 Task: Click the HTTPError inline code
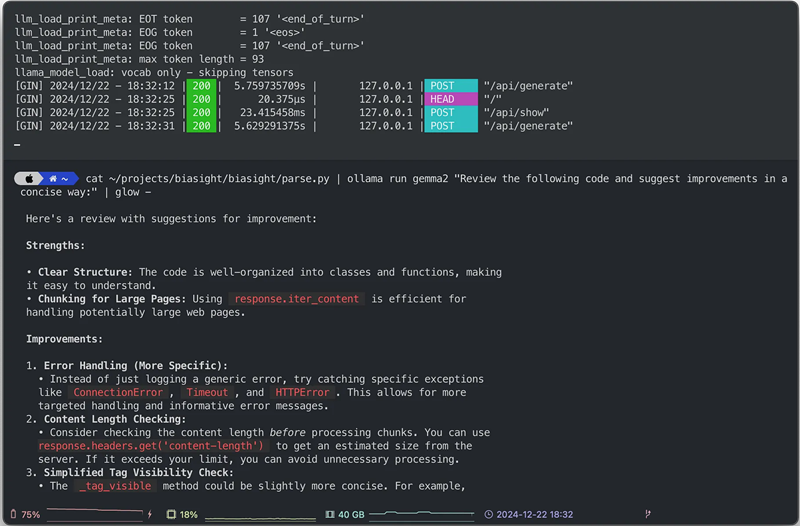click(302, 392)
